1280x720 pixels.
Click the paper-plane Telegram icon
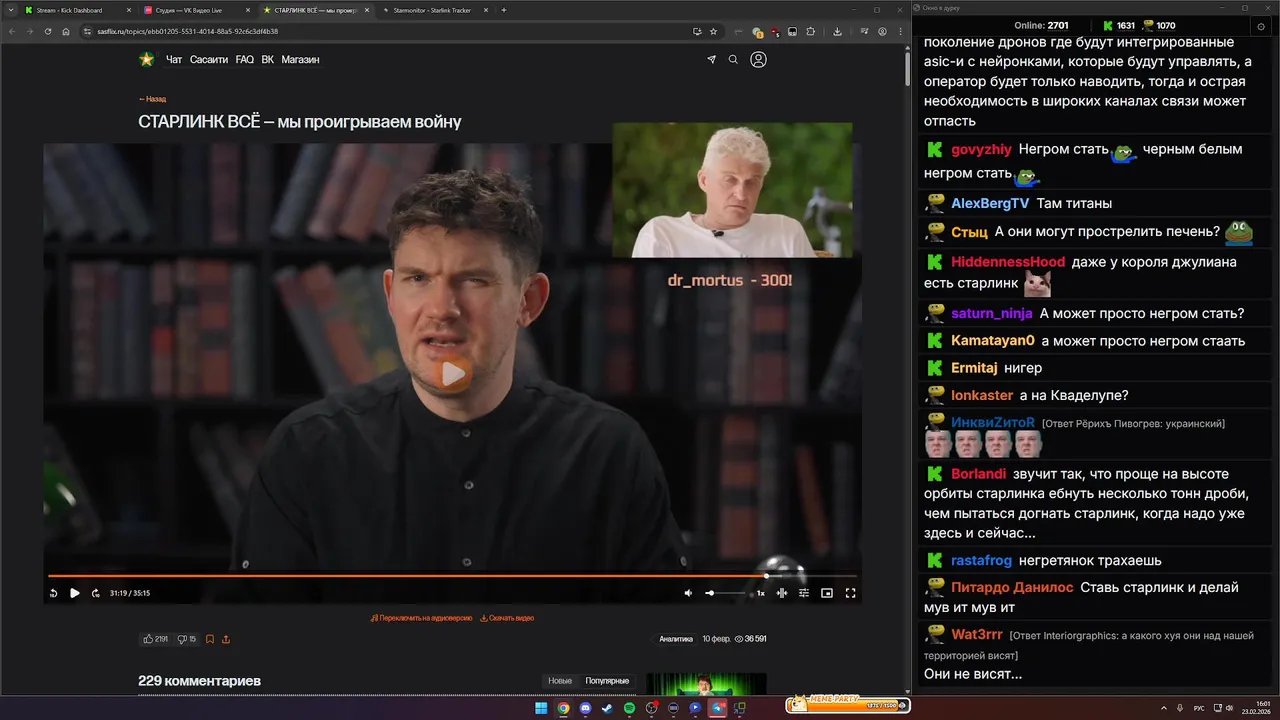click(711, 60)
